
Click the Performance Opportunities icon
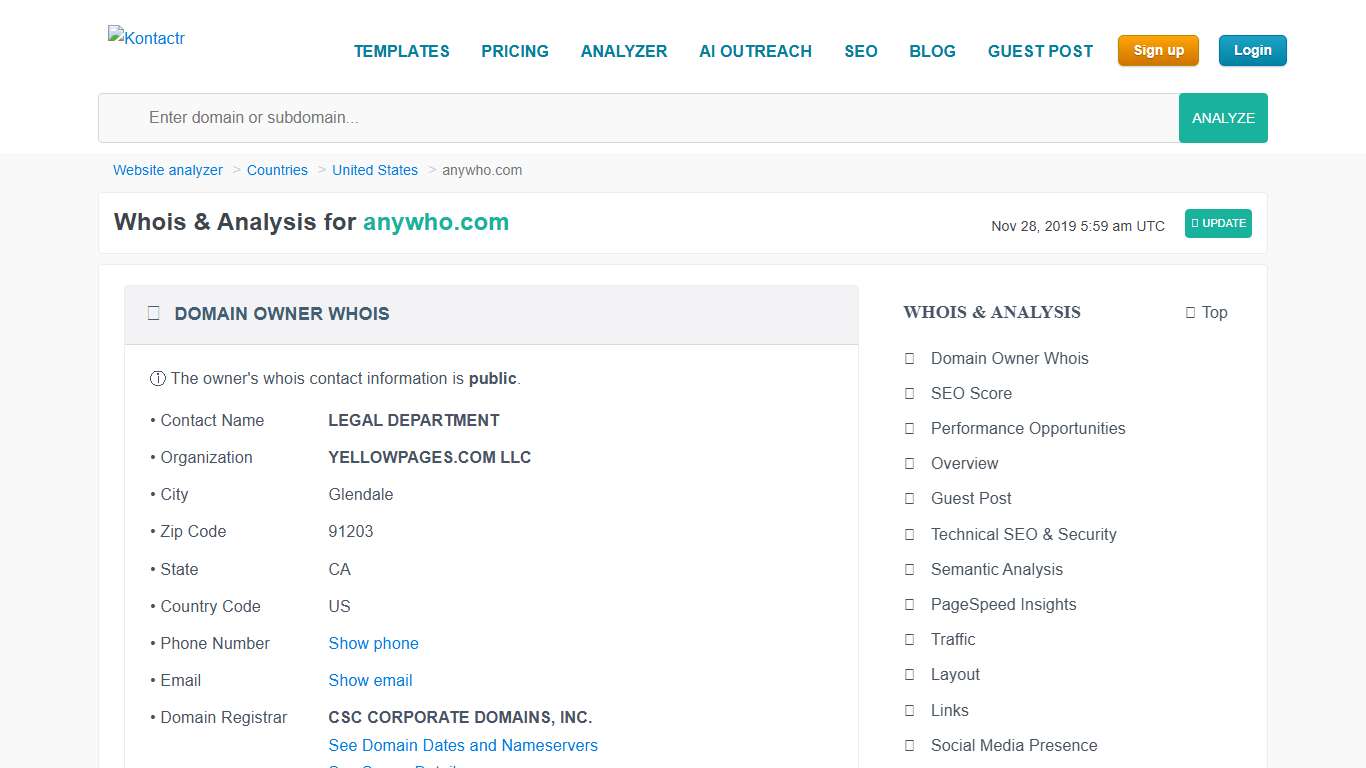click(909, 428)
